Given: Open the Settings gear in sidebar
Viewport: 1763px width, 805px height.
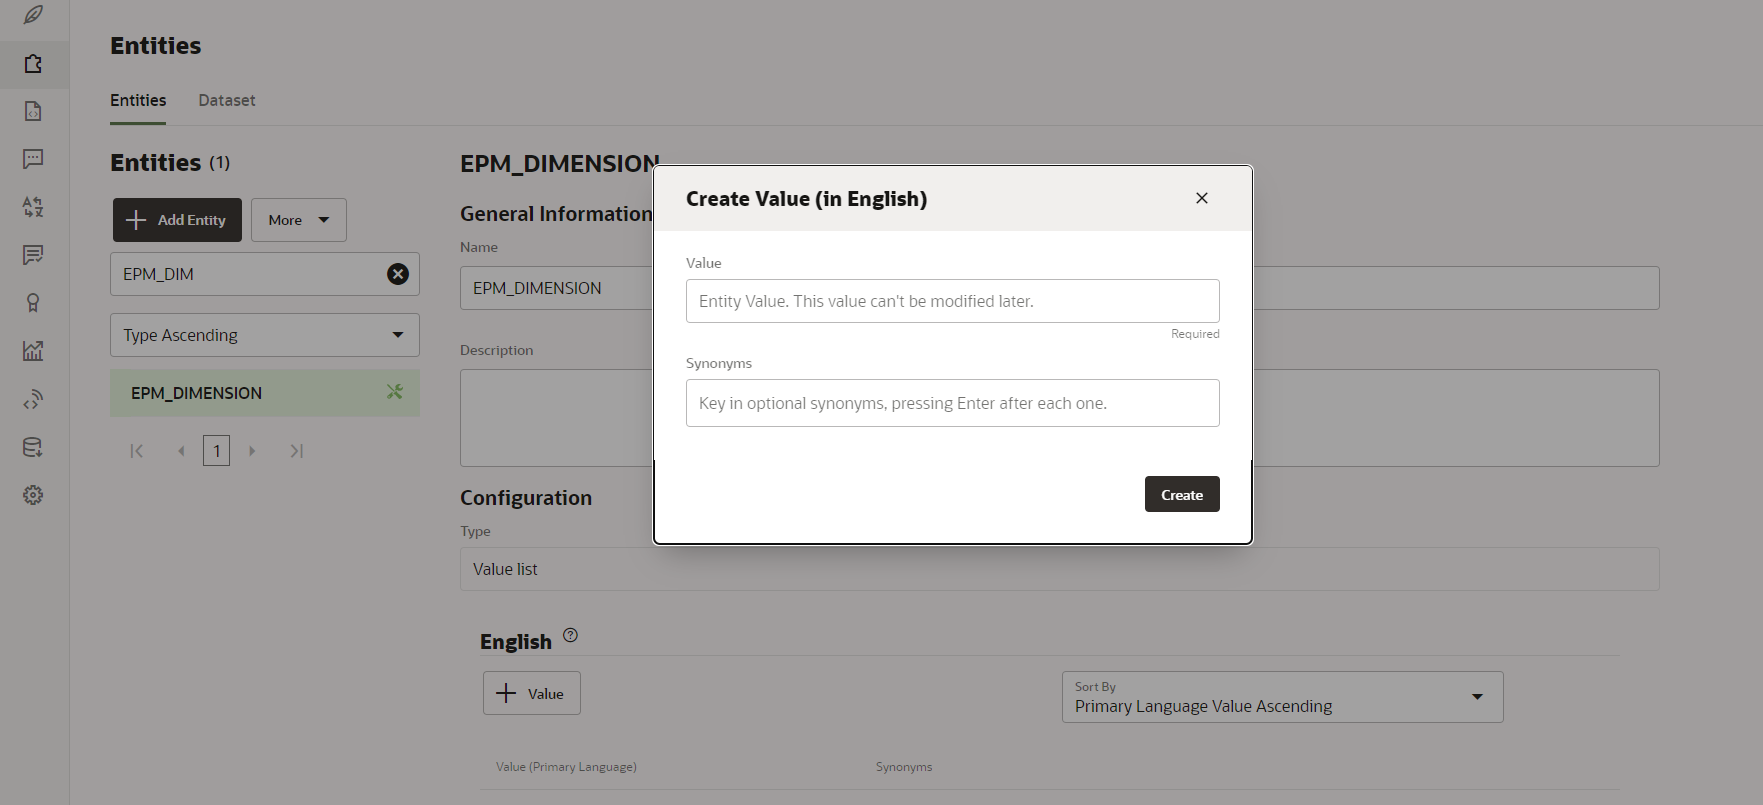Looking at the screenshot, I should (33, 495).
